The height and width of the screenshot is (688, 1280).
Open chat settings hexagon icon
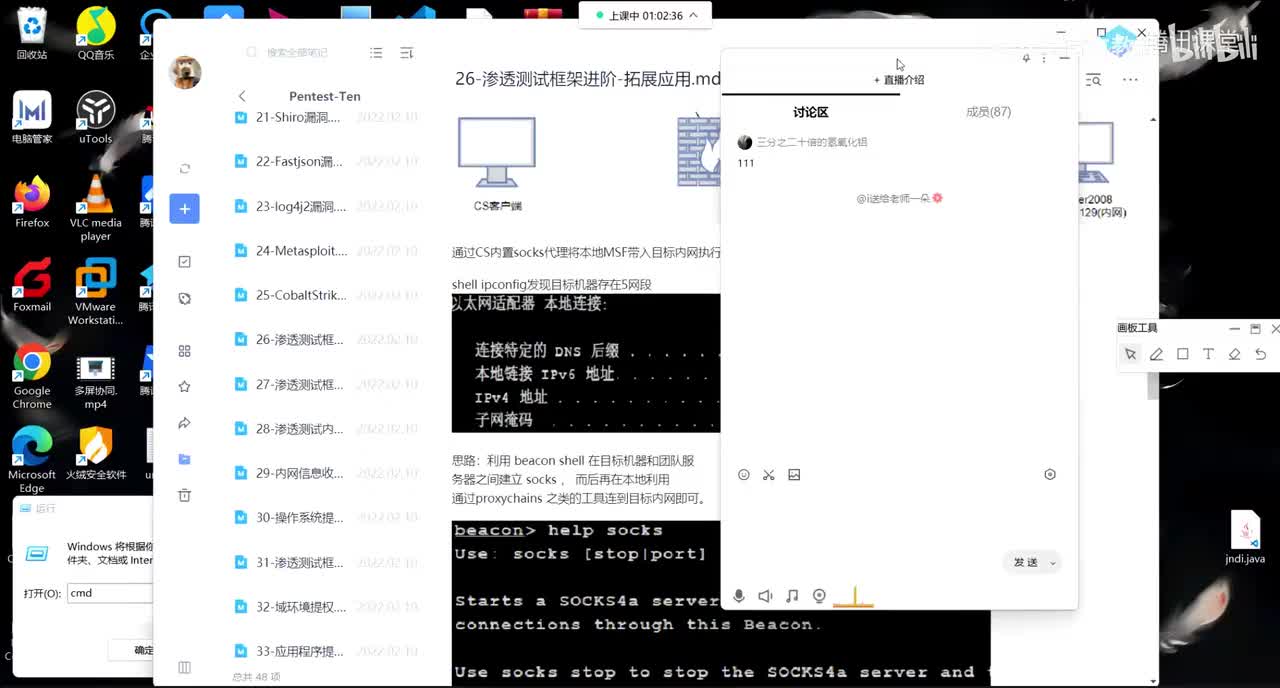click(1050, 475)
